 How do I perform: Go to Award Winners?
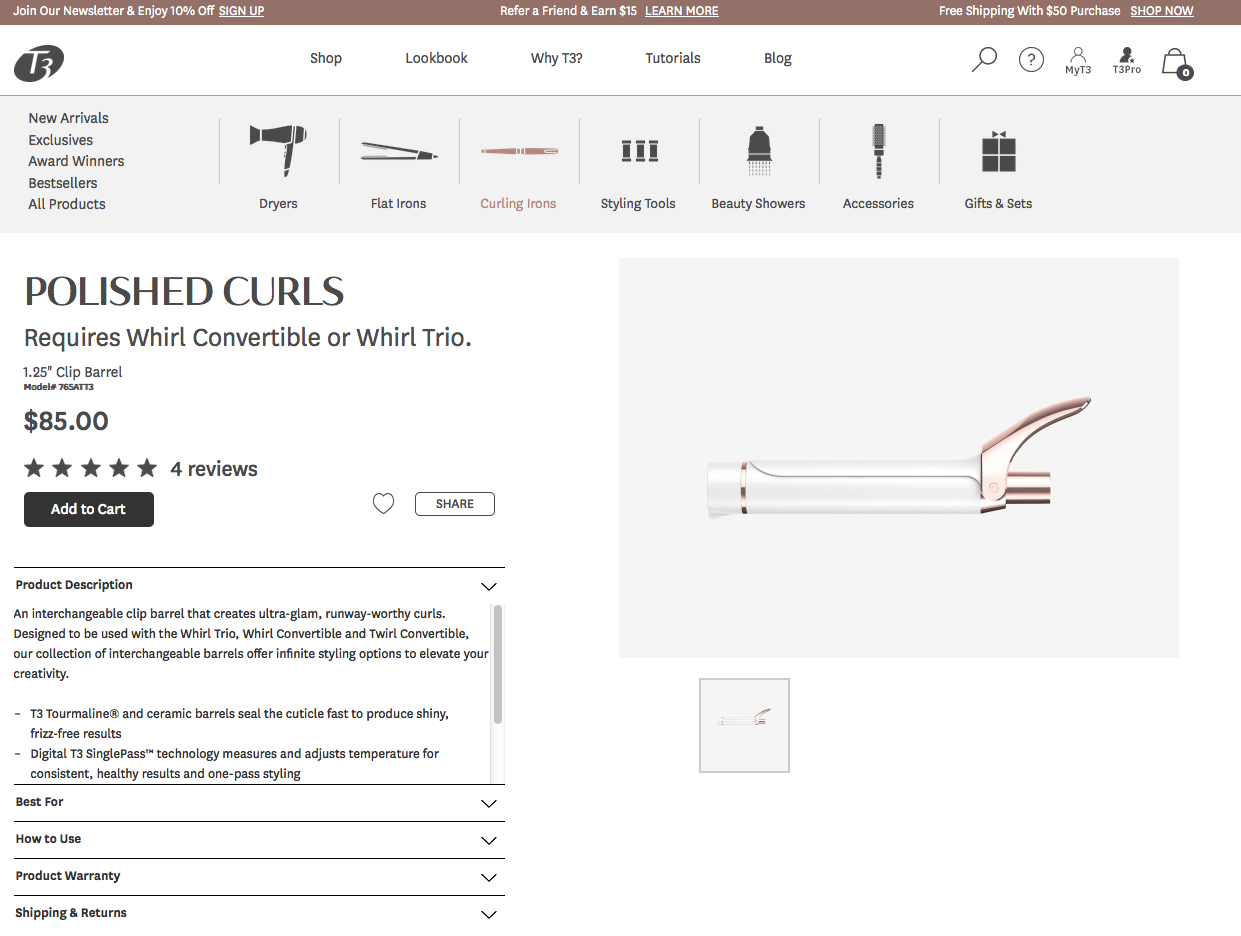click(76, 161)
